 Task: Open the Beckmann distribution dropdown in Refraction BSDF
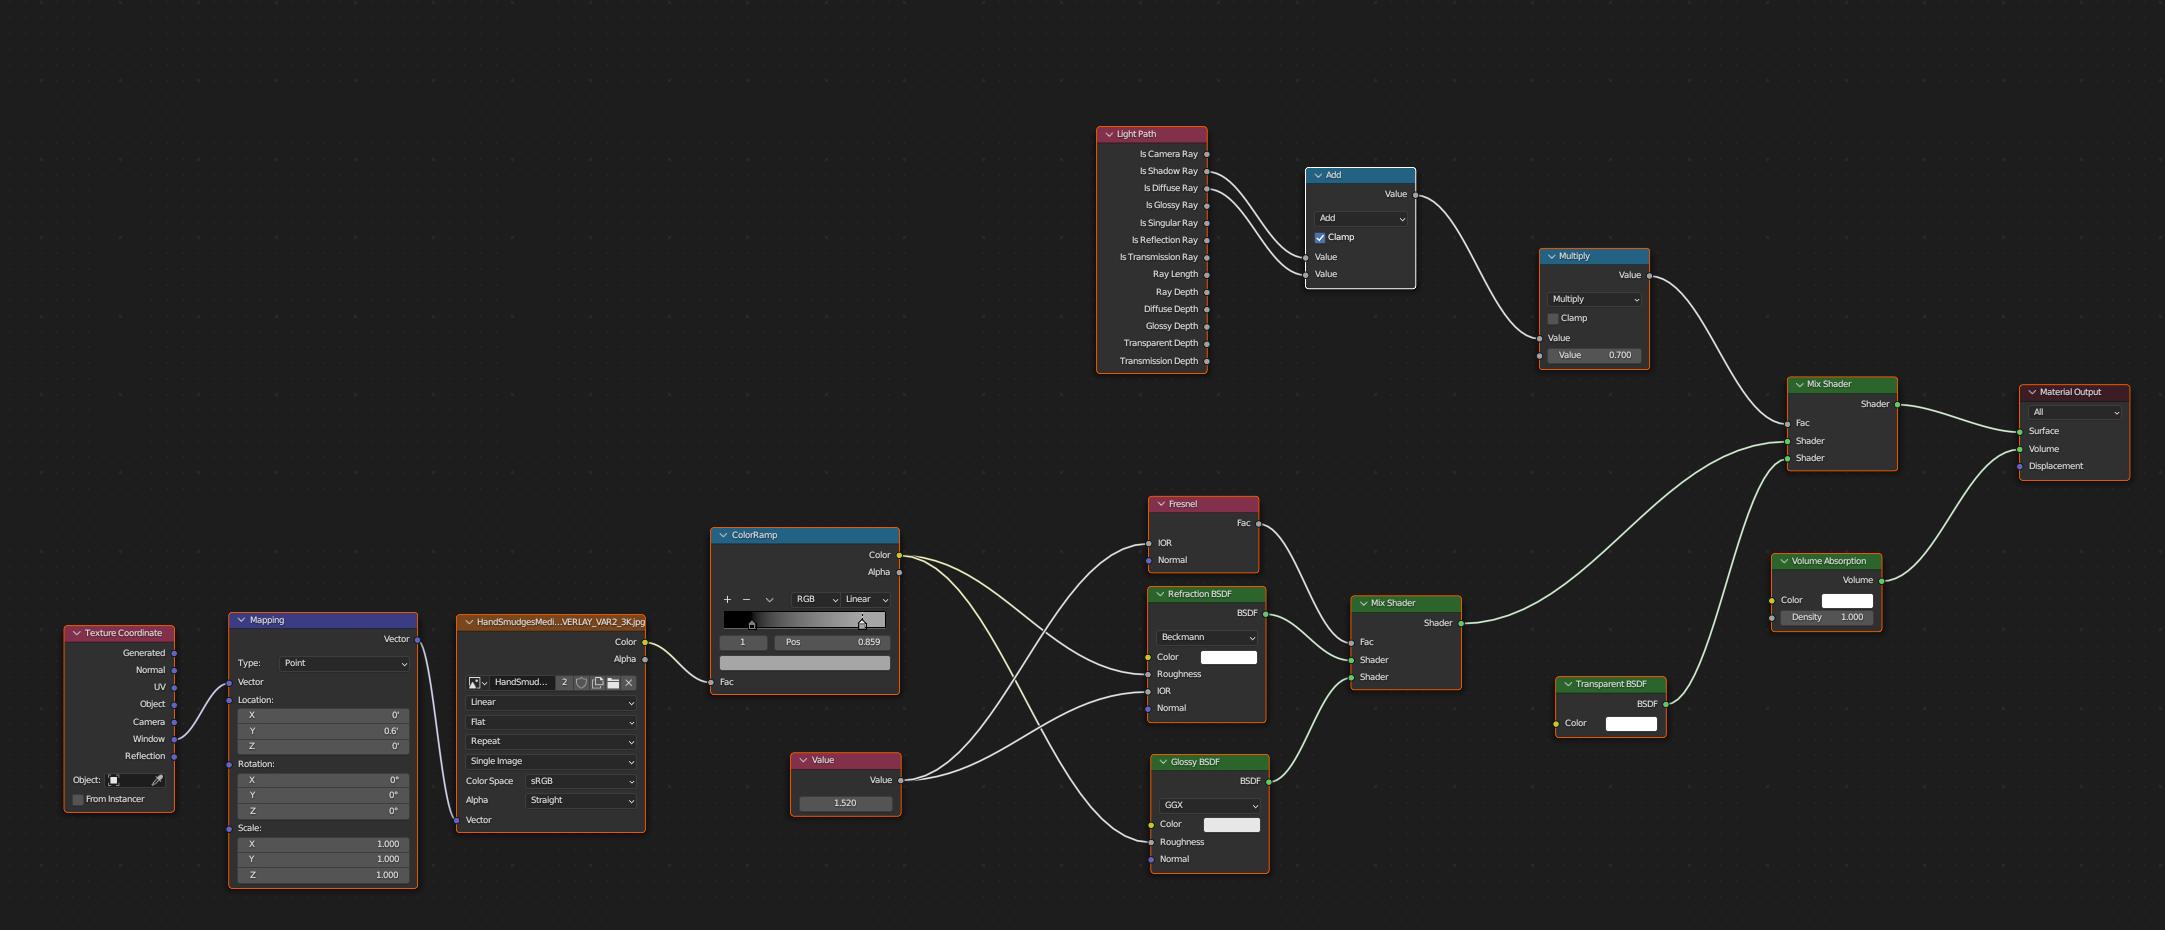1206,637
